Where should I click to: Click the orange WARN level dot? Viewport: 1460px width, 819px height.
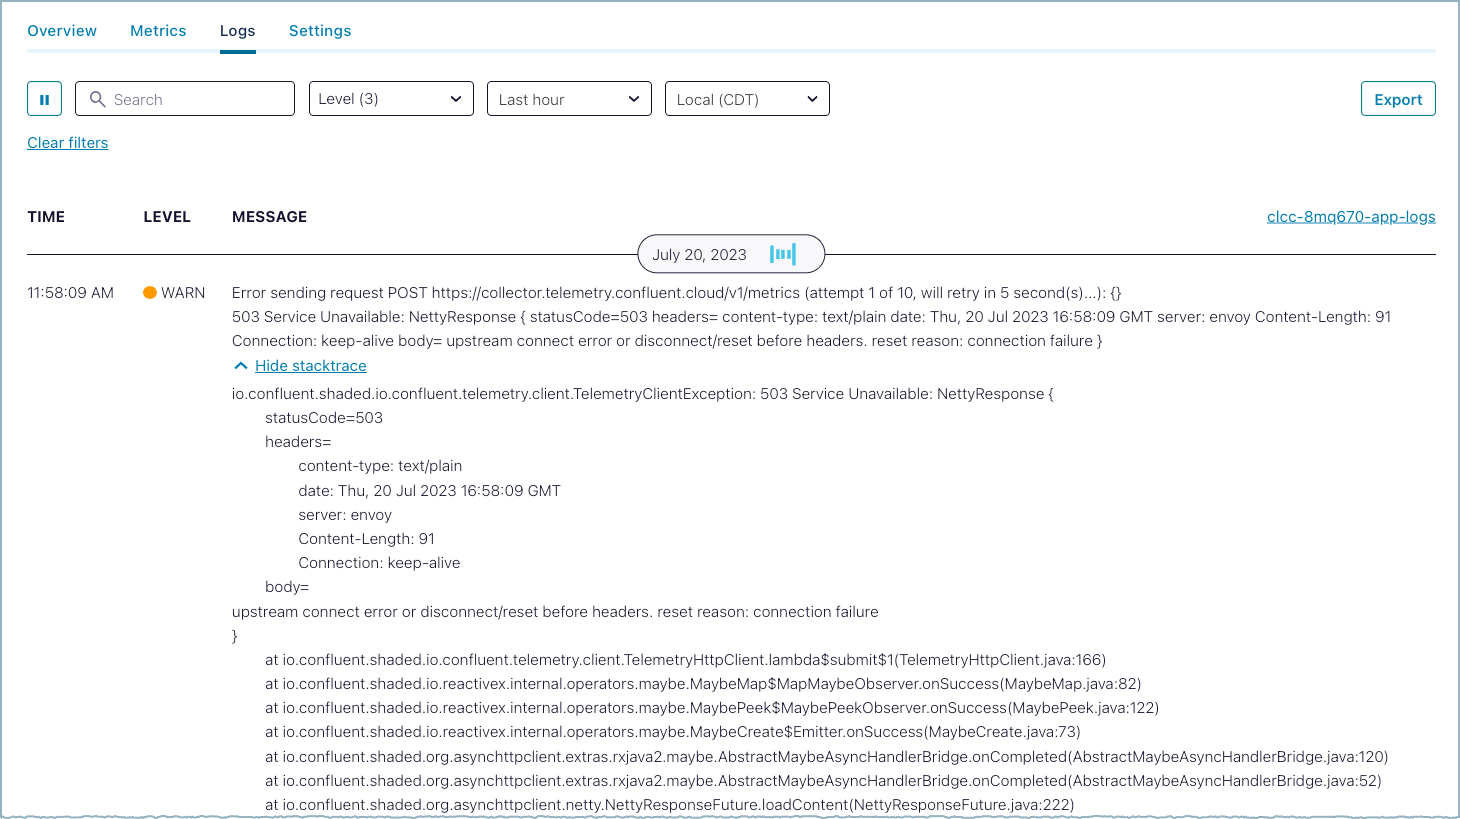click(150, 293)
